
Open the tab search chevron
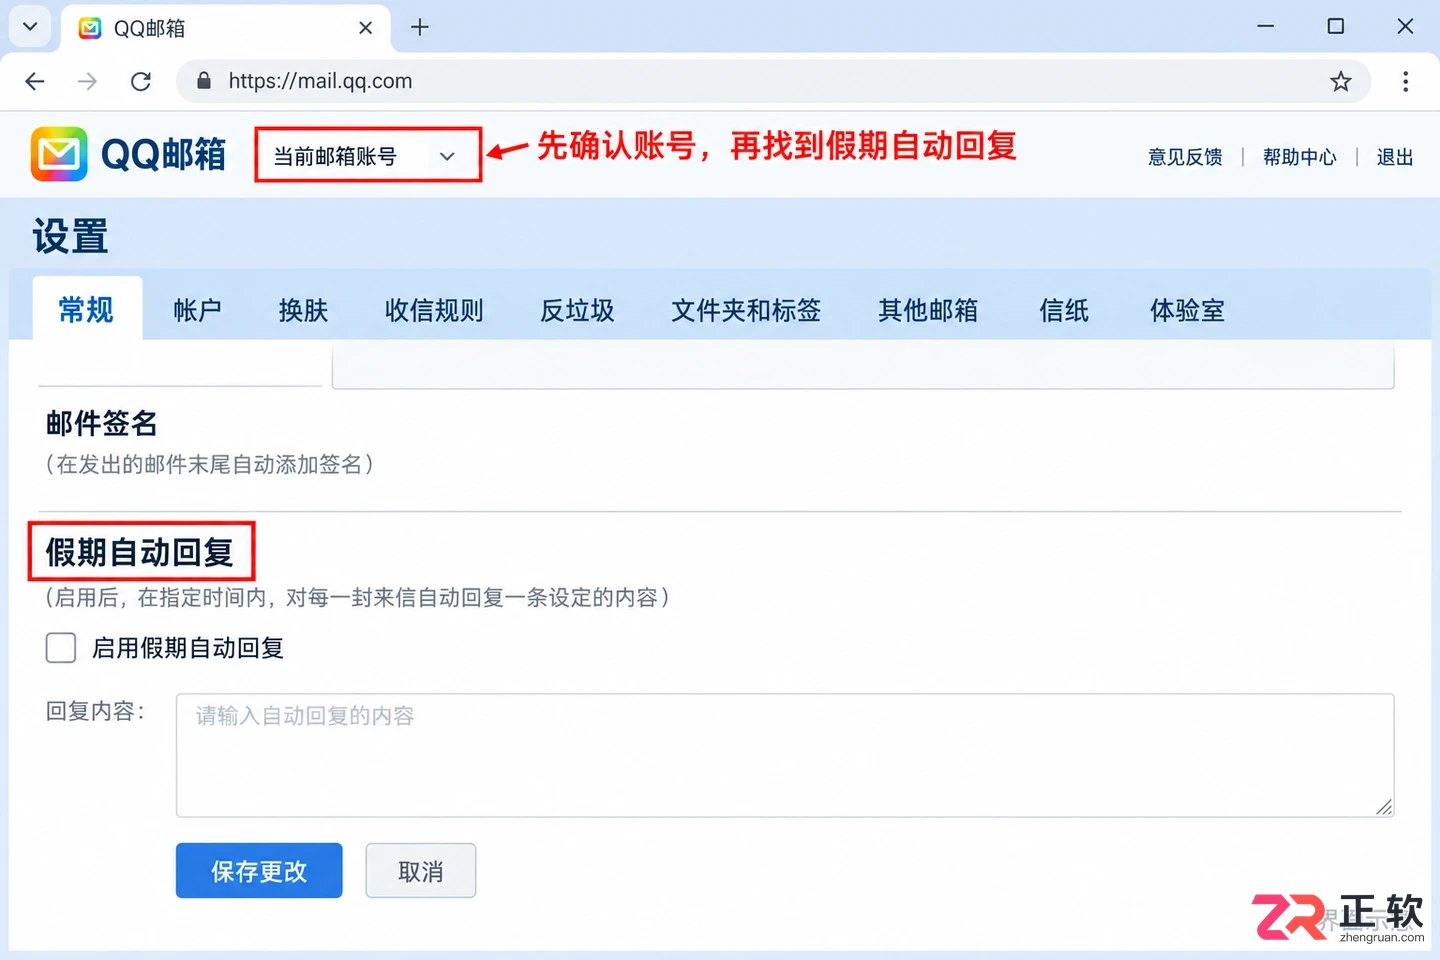tap(30, 27)
